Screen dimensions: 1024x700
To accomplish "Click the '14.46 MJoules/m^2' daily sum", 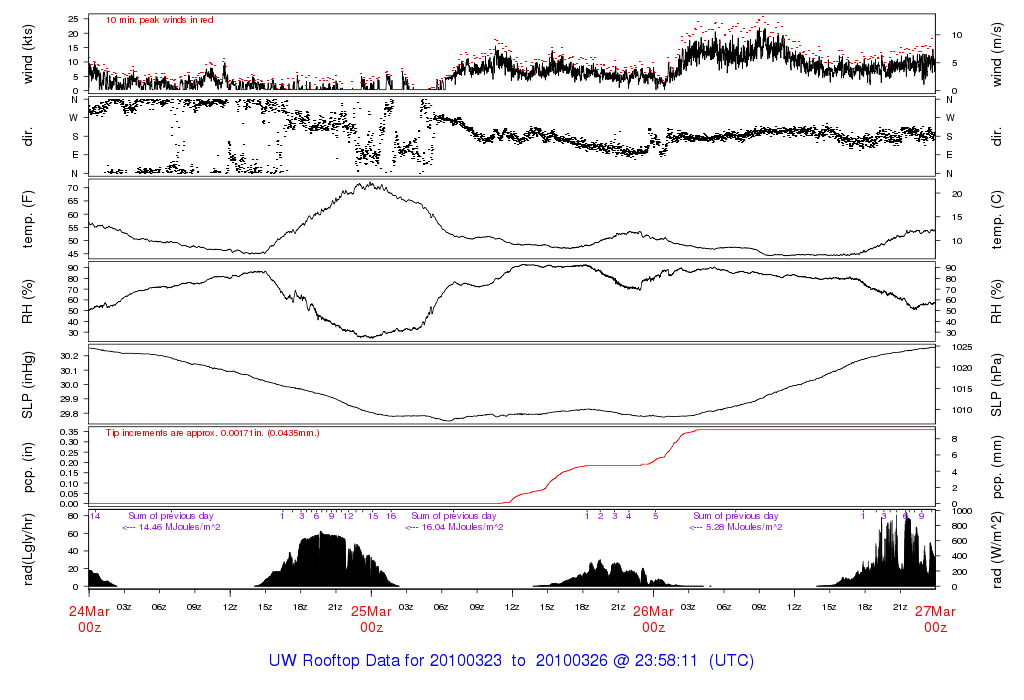I will (180, 527).
